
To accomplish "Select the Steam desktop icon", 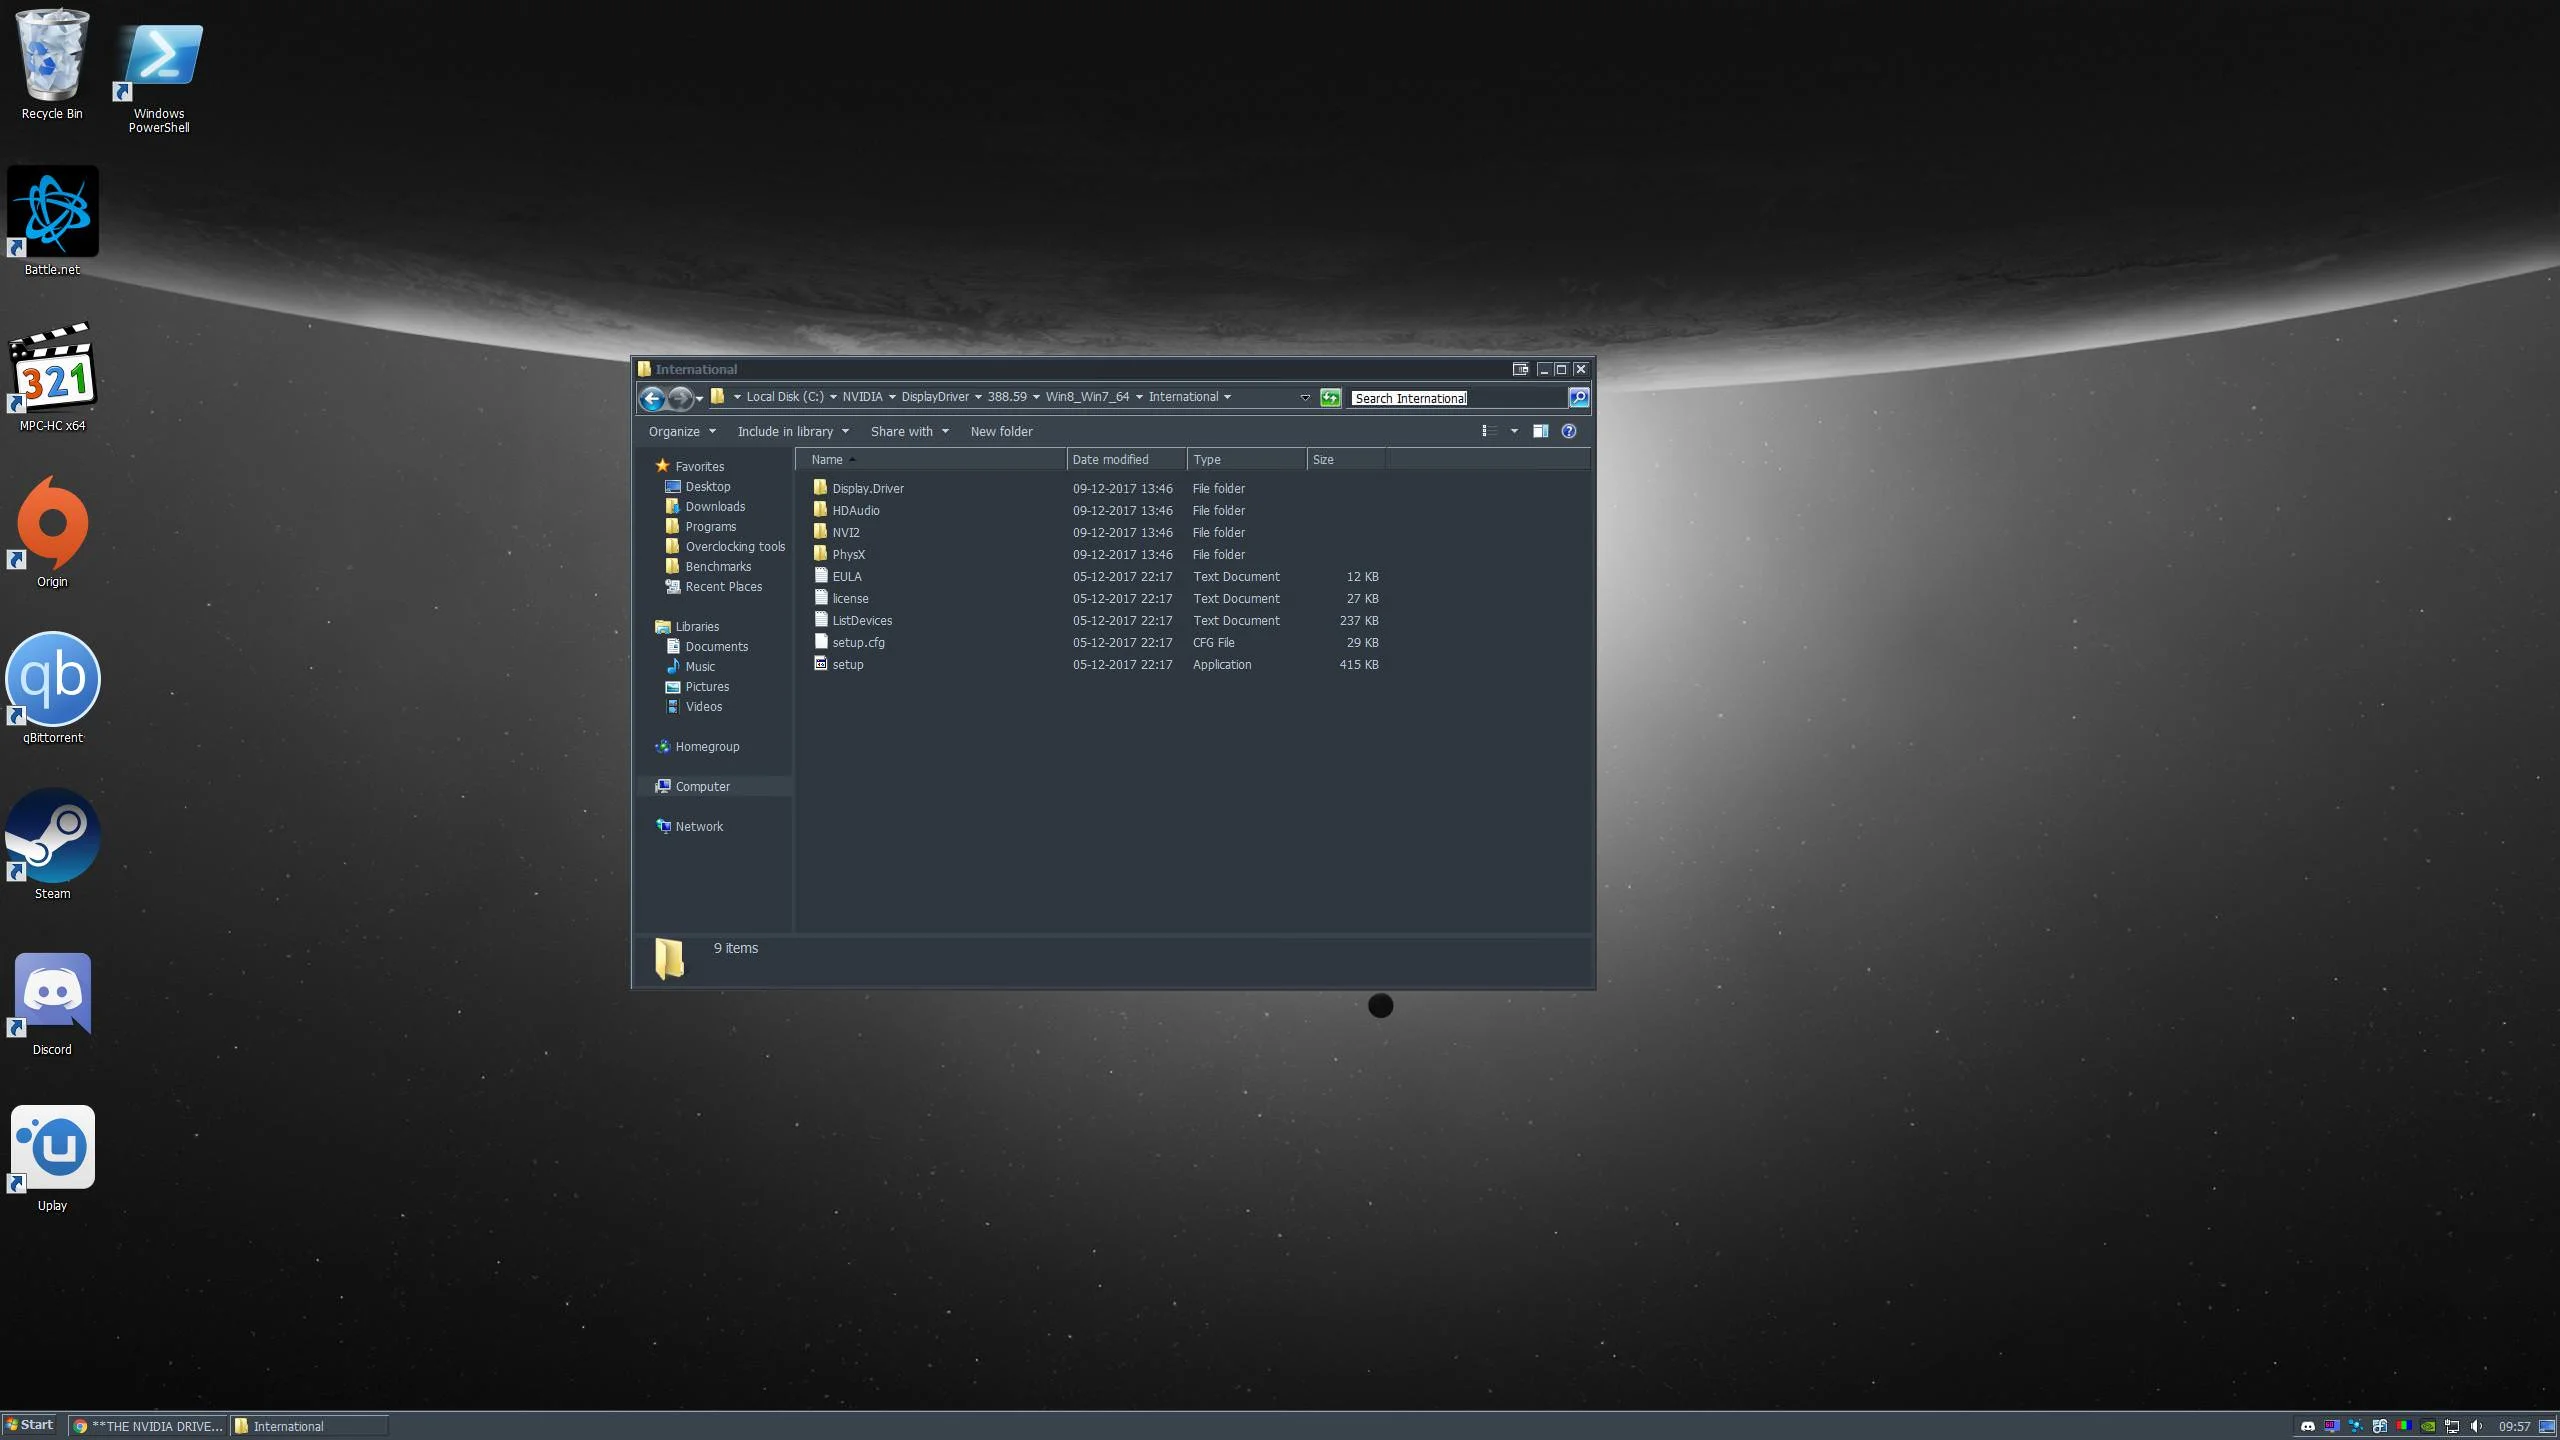I will tap(52, 844).
